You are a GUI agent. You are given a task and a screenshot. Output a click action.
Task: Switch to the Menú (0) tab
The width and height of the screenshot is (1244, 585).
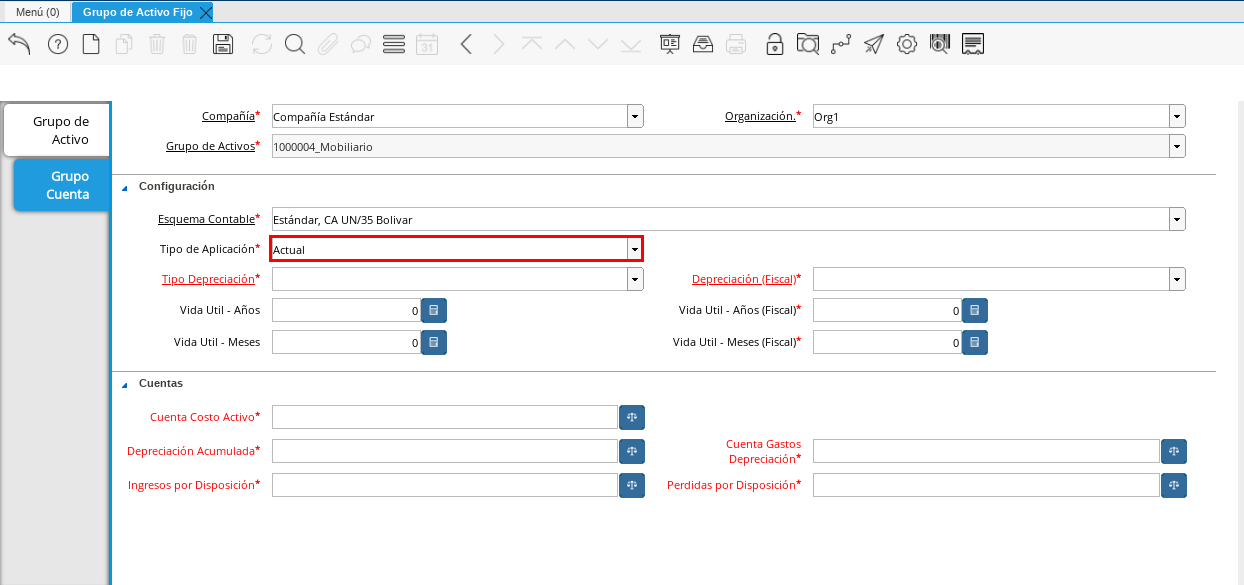(36, 12)
